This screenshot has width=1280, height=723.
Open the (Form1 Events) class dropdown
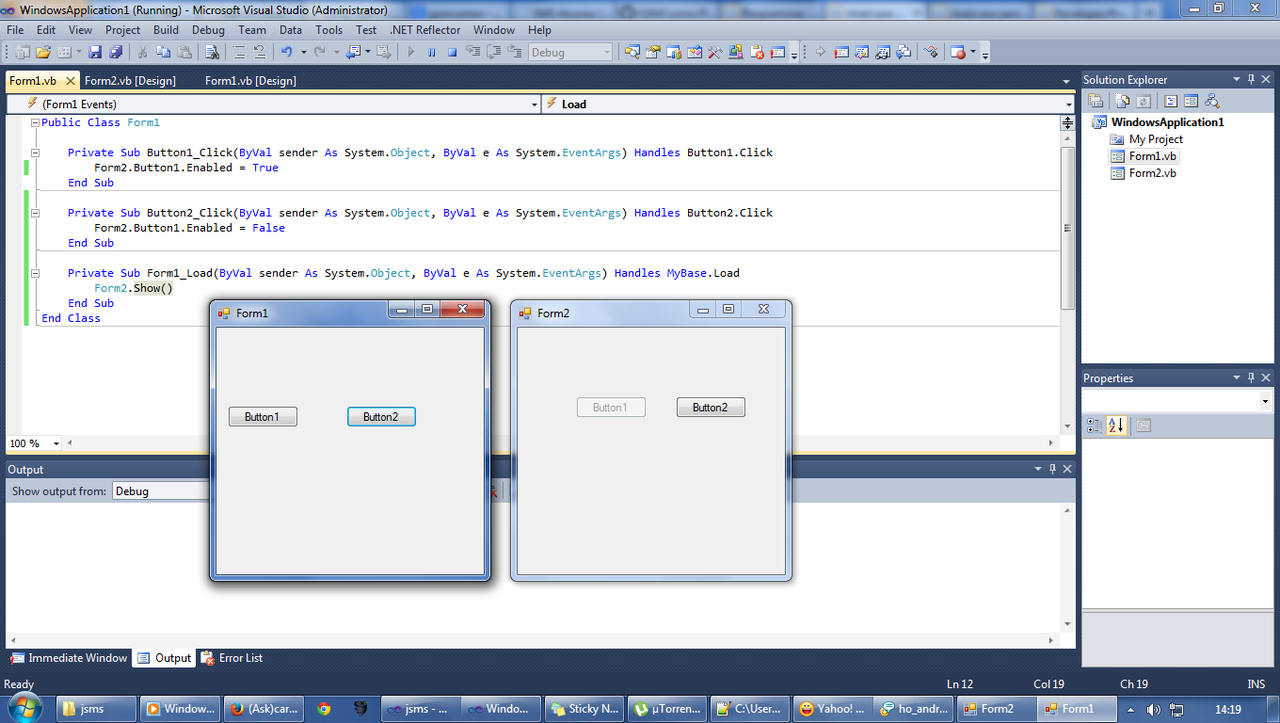pyautogui.click(x=273, y=104)
